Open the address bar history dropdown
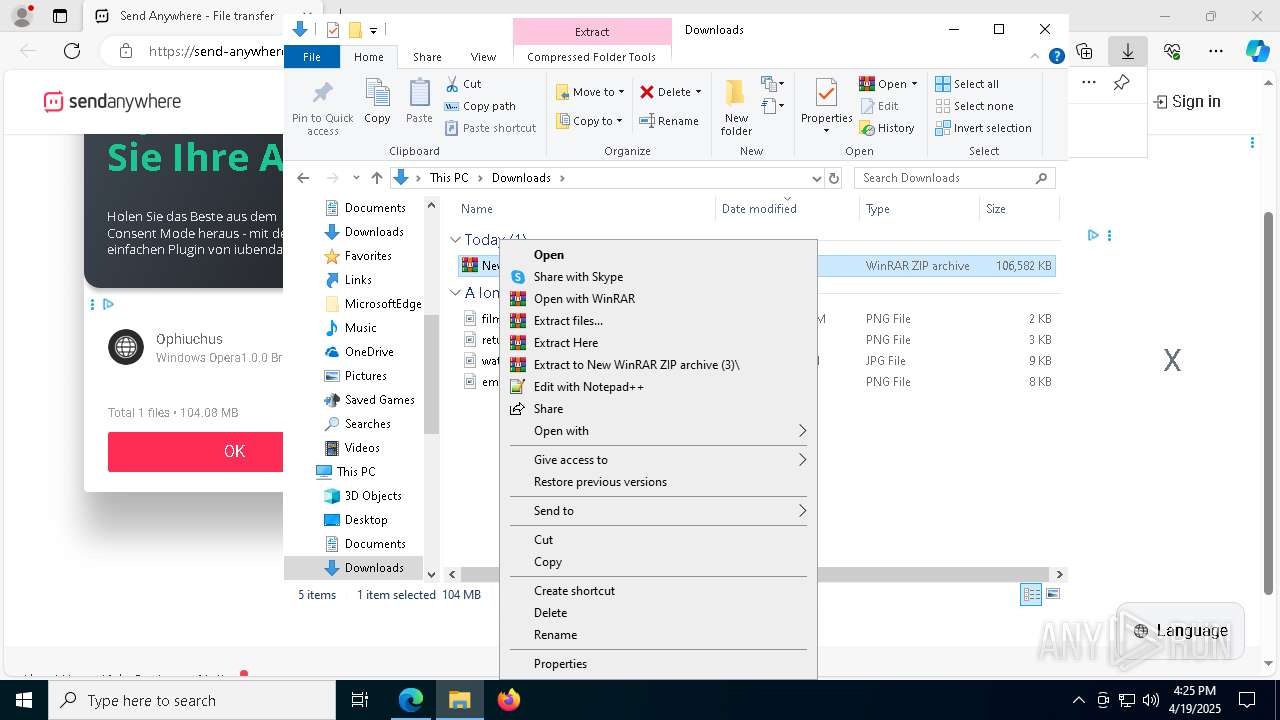Screen dimensions: 1280x720 coord(816,178)
